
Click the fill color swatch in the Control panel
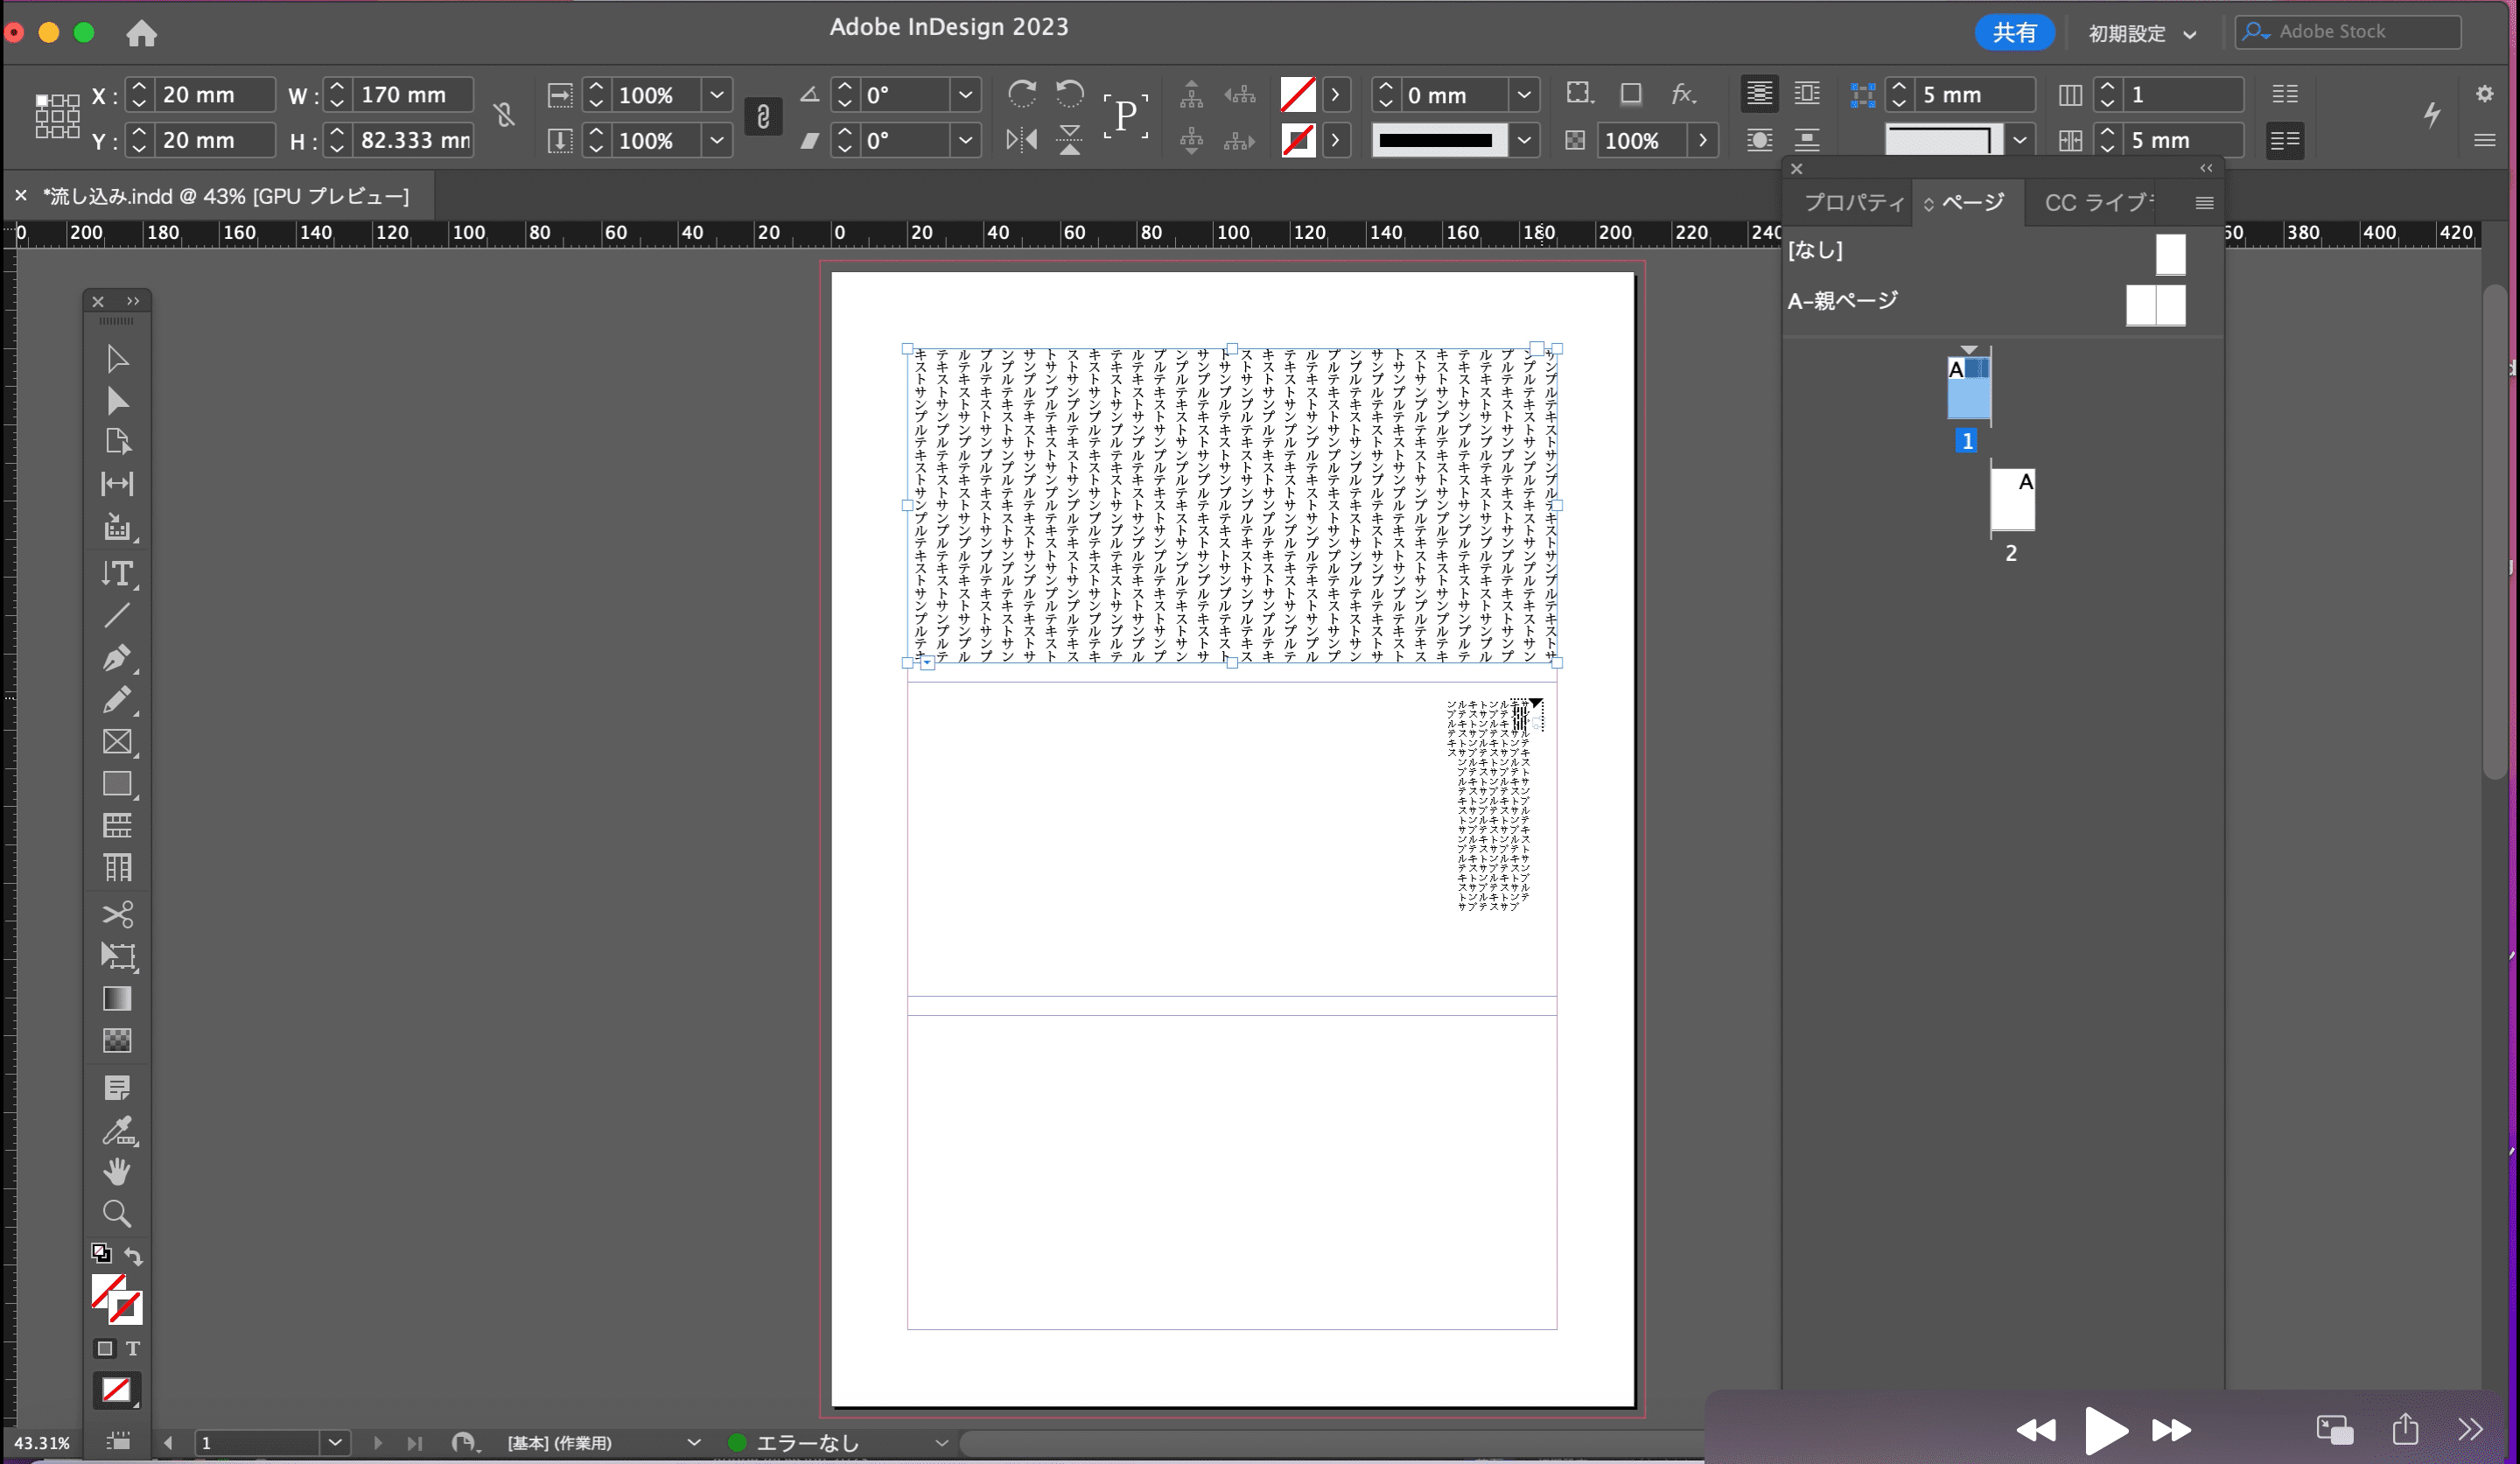1297,95
